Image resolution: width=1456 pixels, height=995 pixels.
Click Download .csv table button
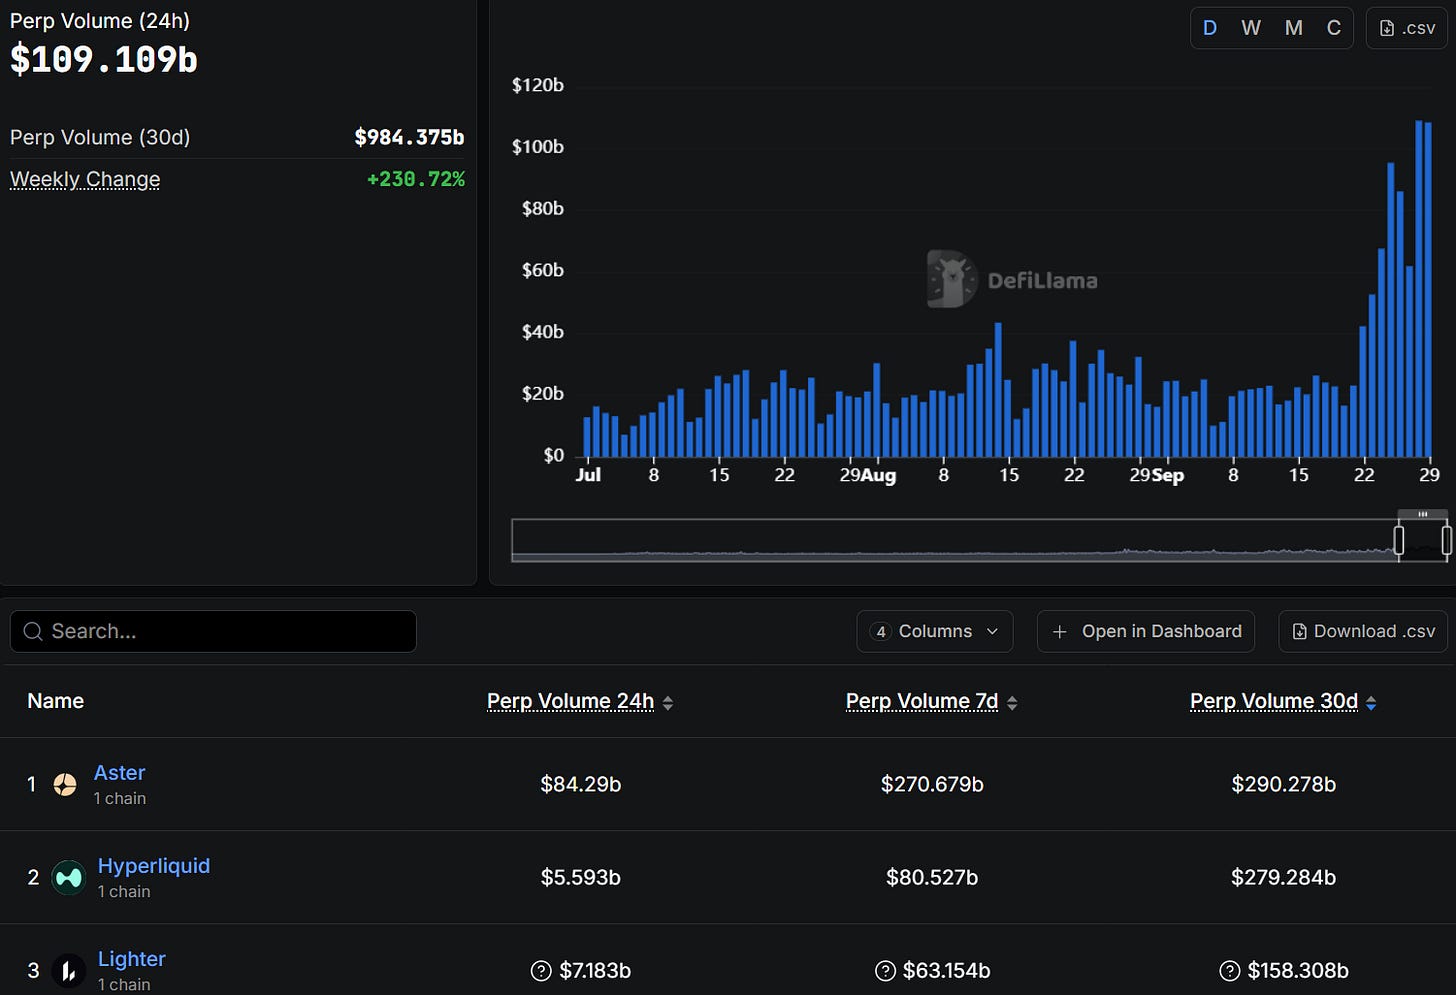pos(1363,631)
